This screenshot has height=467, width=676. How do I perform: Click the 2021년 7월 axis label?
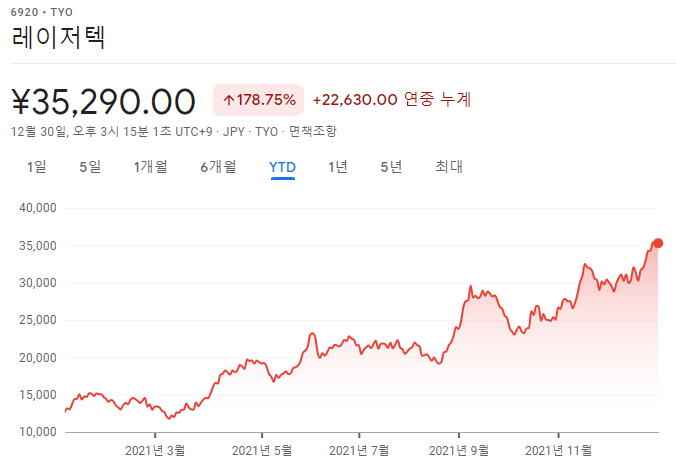359,451
